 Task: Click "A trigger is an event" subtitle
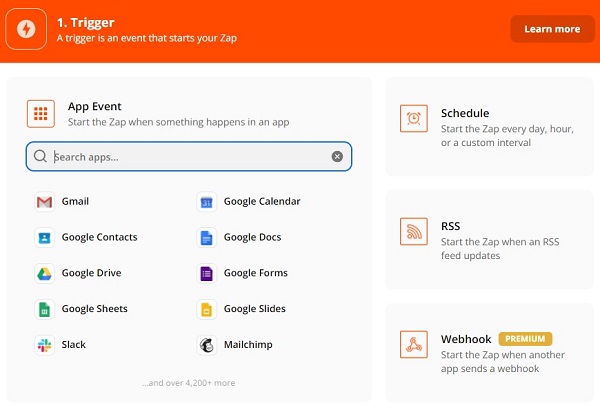(x=147, y=38)
